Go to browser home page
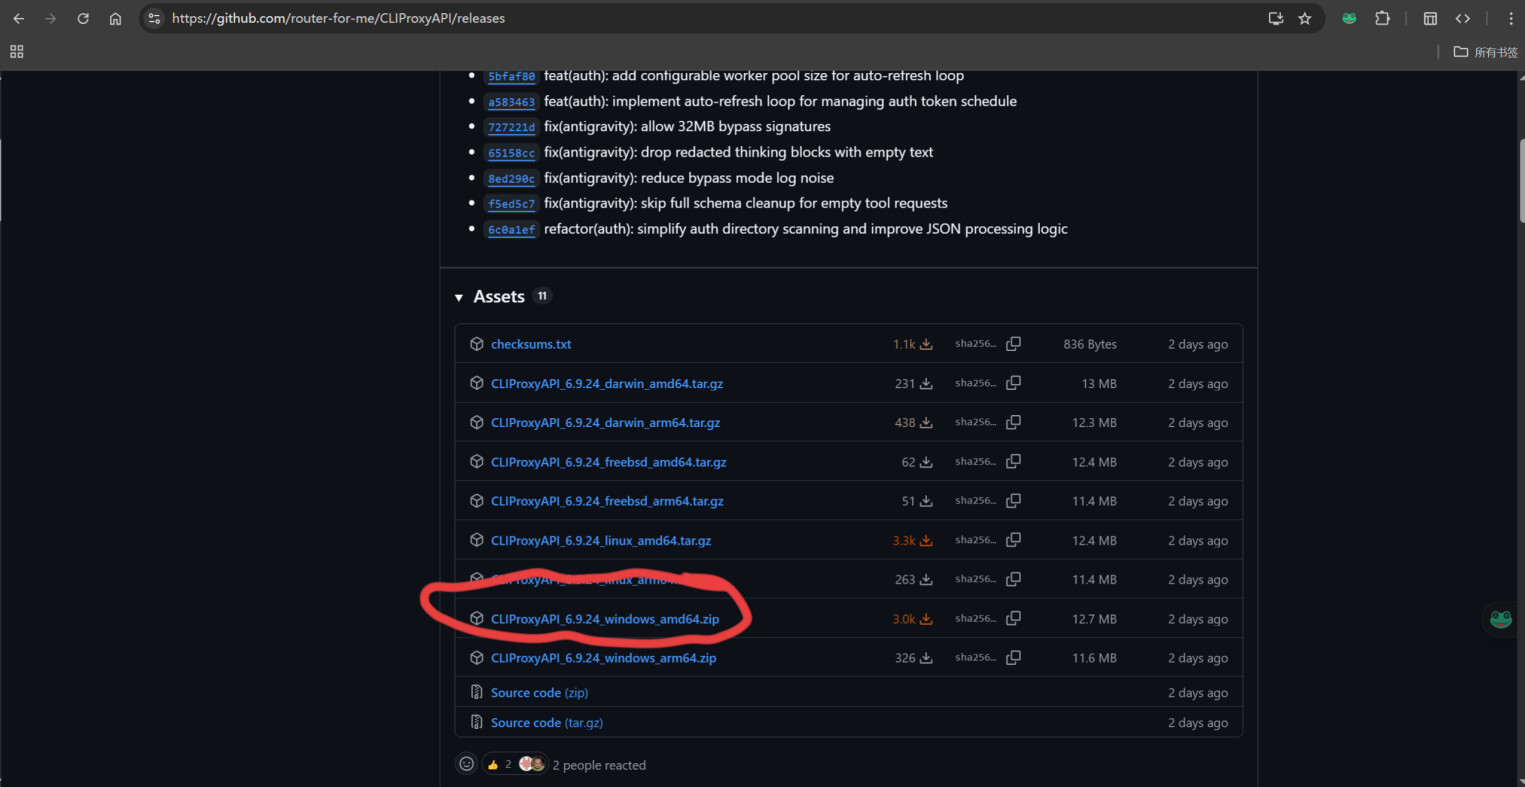 [x=115, y=18]
